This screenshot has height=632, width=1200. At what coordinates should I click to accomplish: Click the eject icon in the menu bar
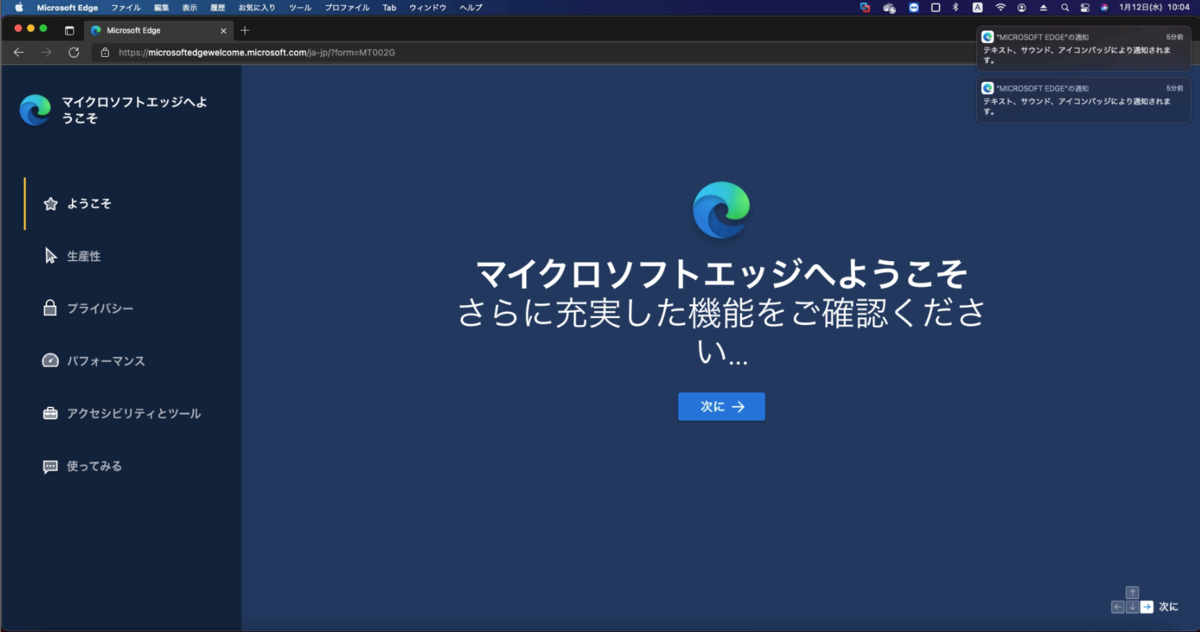coord(1043,7)
